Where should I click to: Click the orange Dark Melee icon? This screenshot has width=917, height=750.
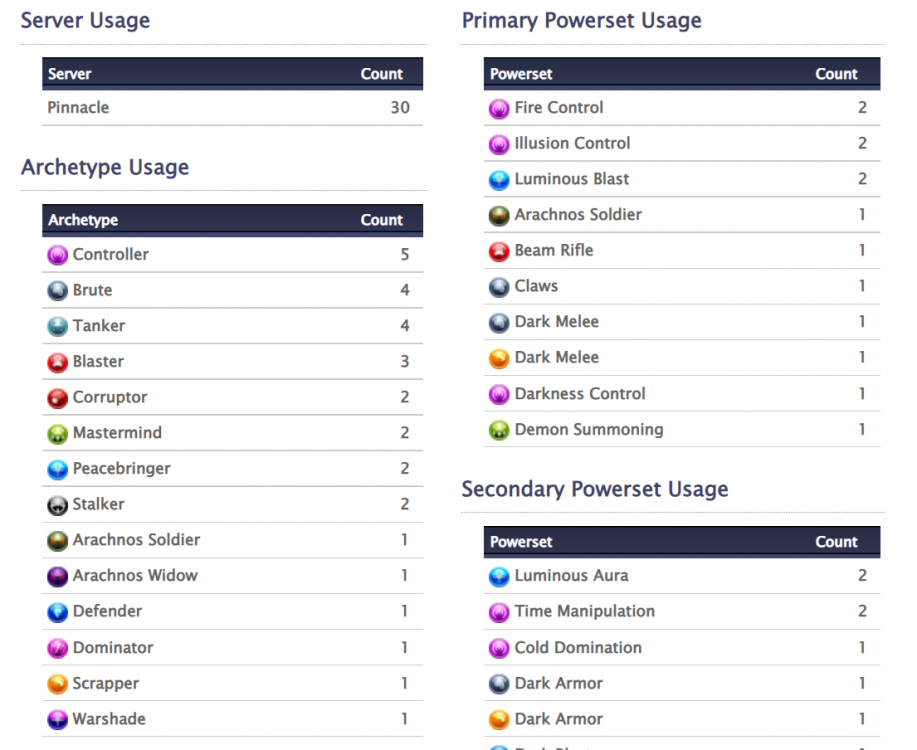tap(499, 358)
